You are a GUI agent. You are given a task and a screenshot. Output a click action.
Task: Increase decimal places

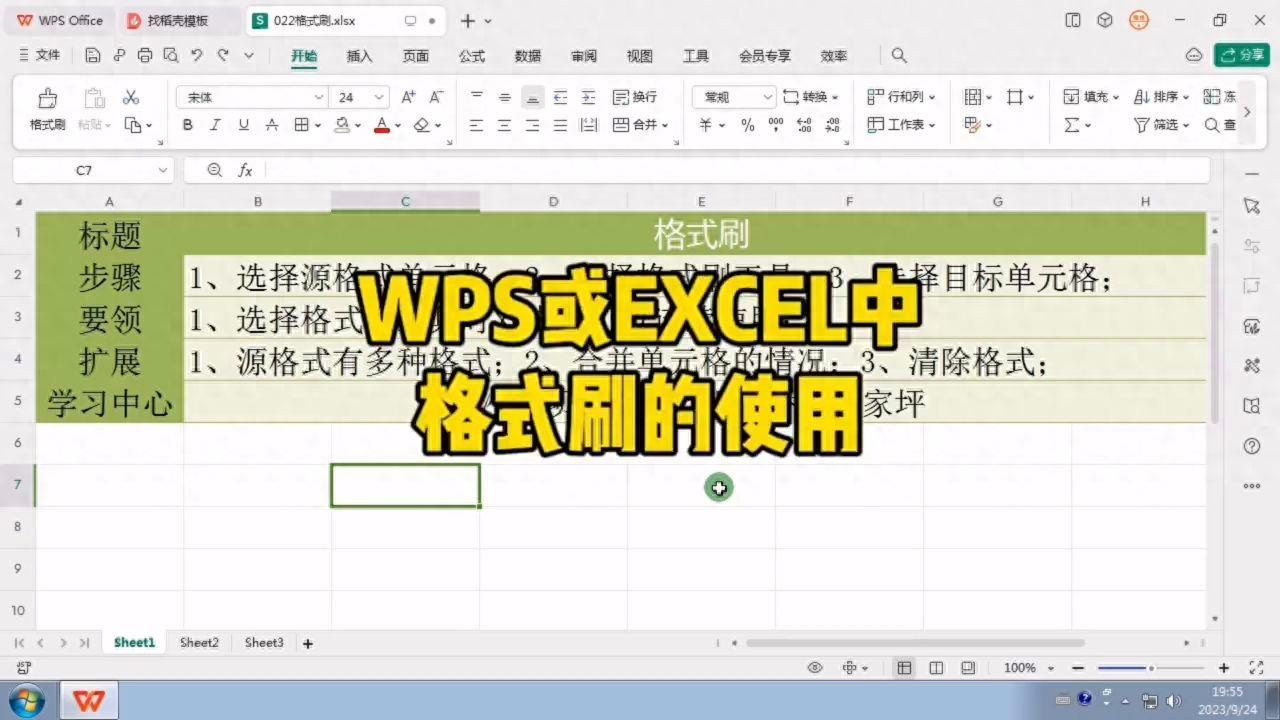click(804, 125)
